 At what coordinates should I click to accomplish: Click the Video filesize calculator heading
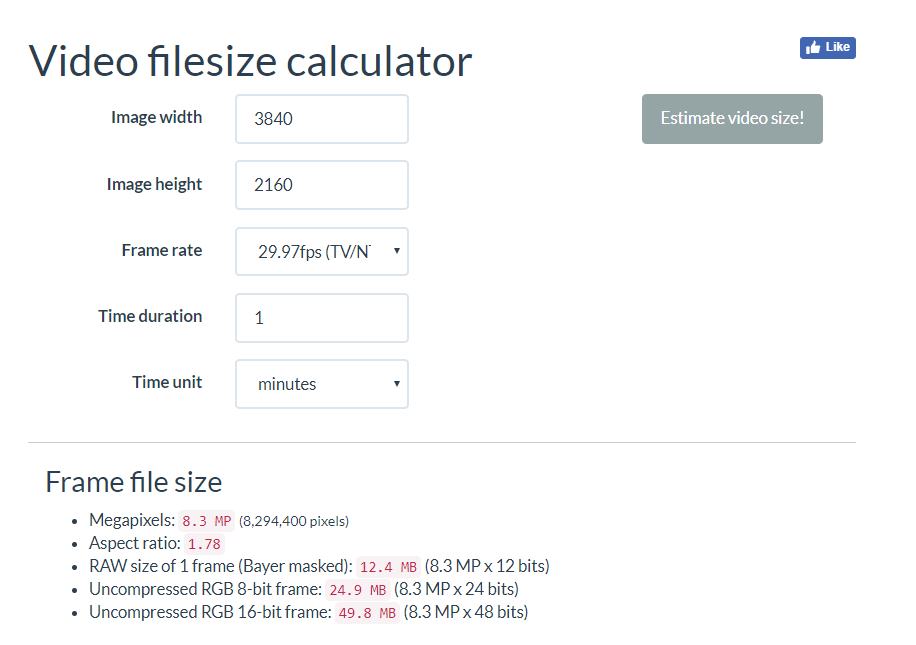250,61
